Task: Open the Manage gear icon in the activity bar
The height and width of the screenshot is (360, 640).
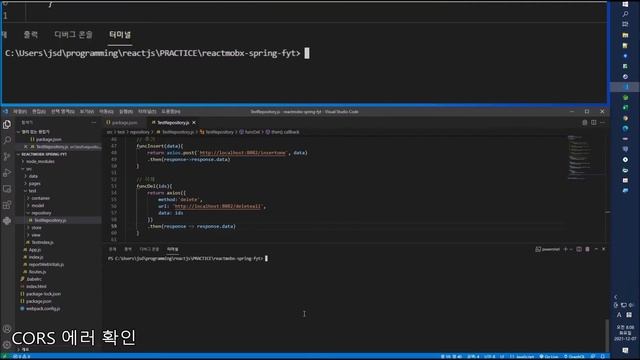Action: 7,345
